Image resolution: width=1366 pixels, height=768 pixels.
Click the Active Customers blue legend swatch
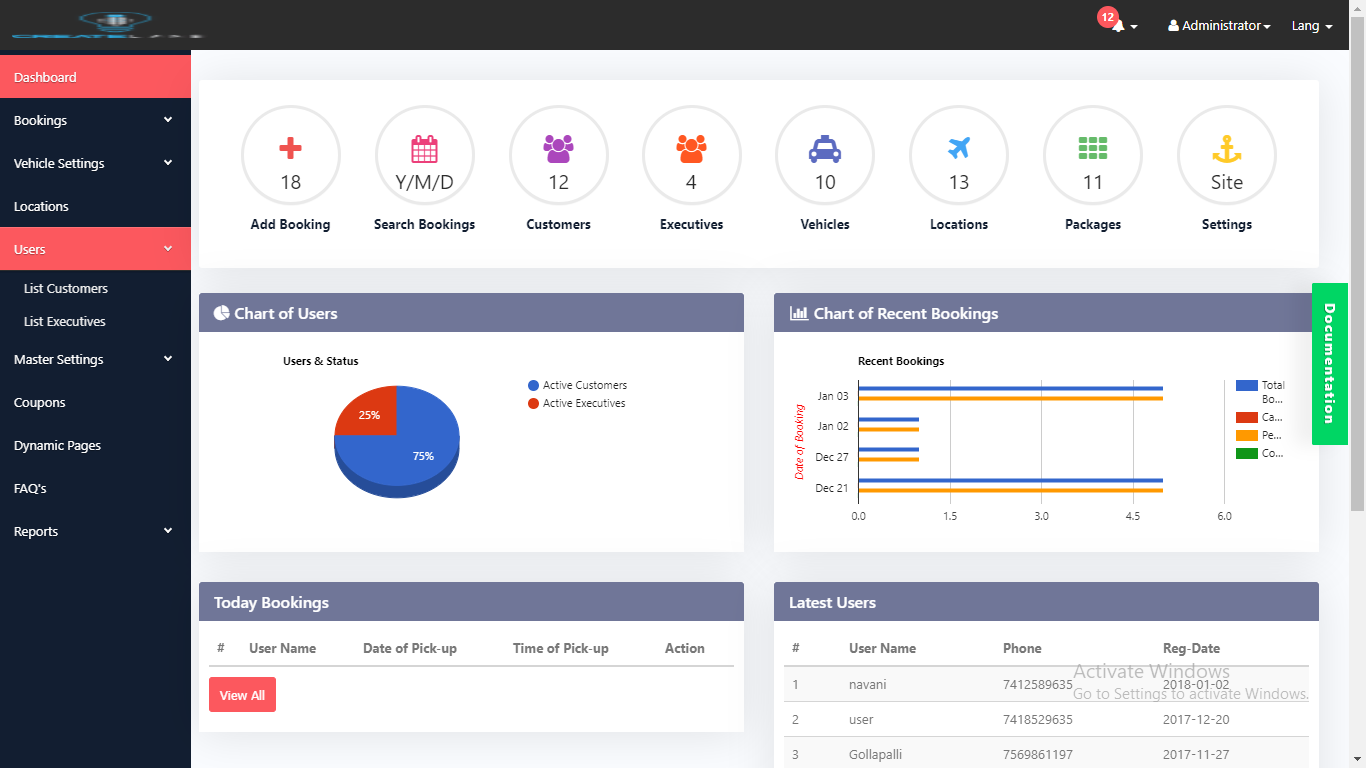(534, 385)
